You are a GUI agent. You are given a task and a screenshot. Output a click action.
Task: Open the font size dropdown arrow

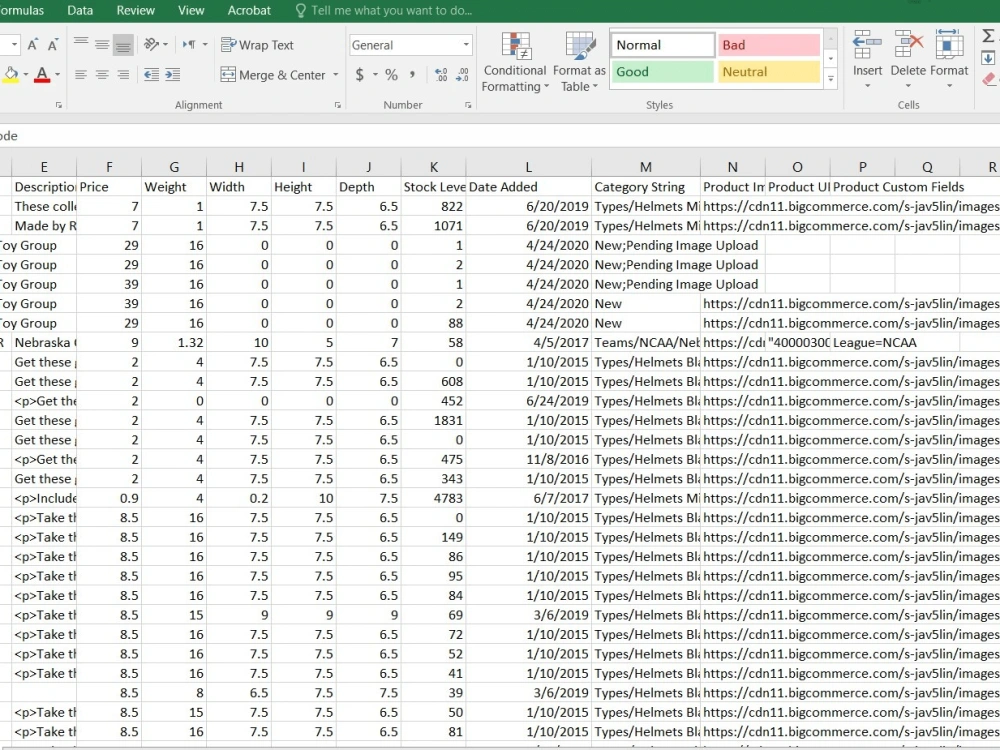pyautogui.click(x=14, y=45)
